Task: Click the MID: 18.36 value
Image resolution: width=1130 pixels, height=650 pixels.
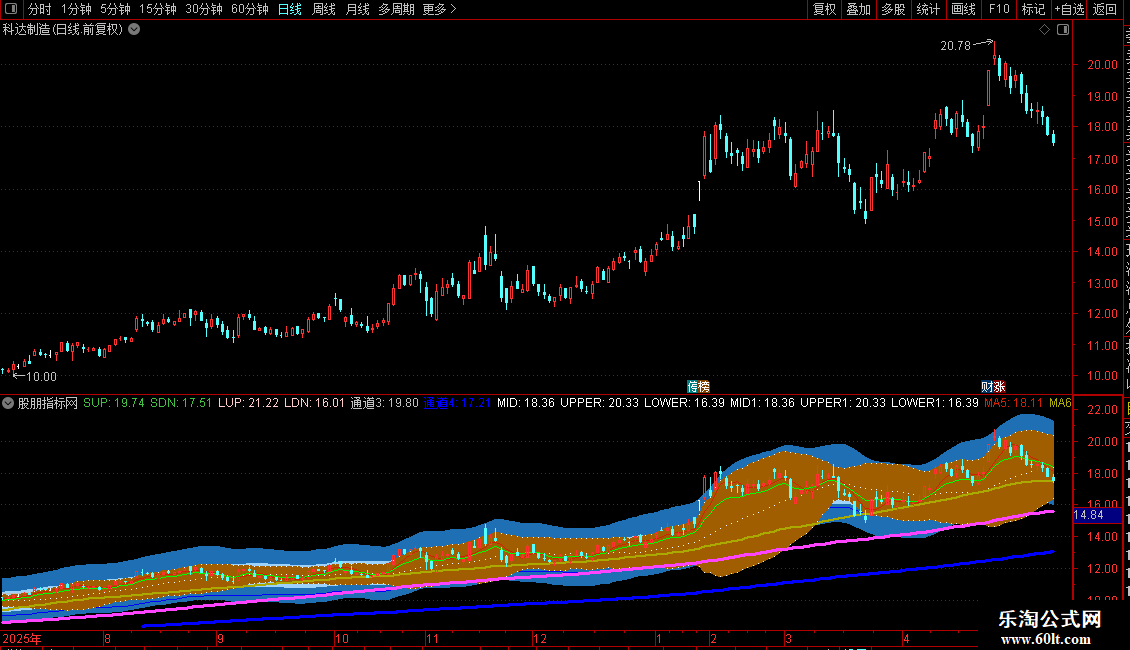Action: click(526, 403)
